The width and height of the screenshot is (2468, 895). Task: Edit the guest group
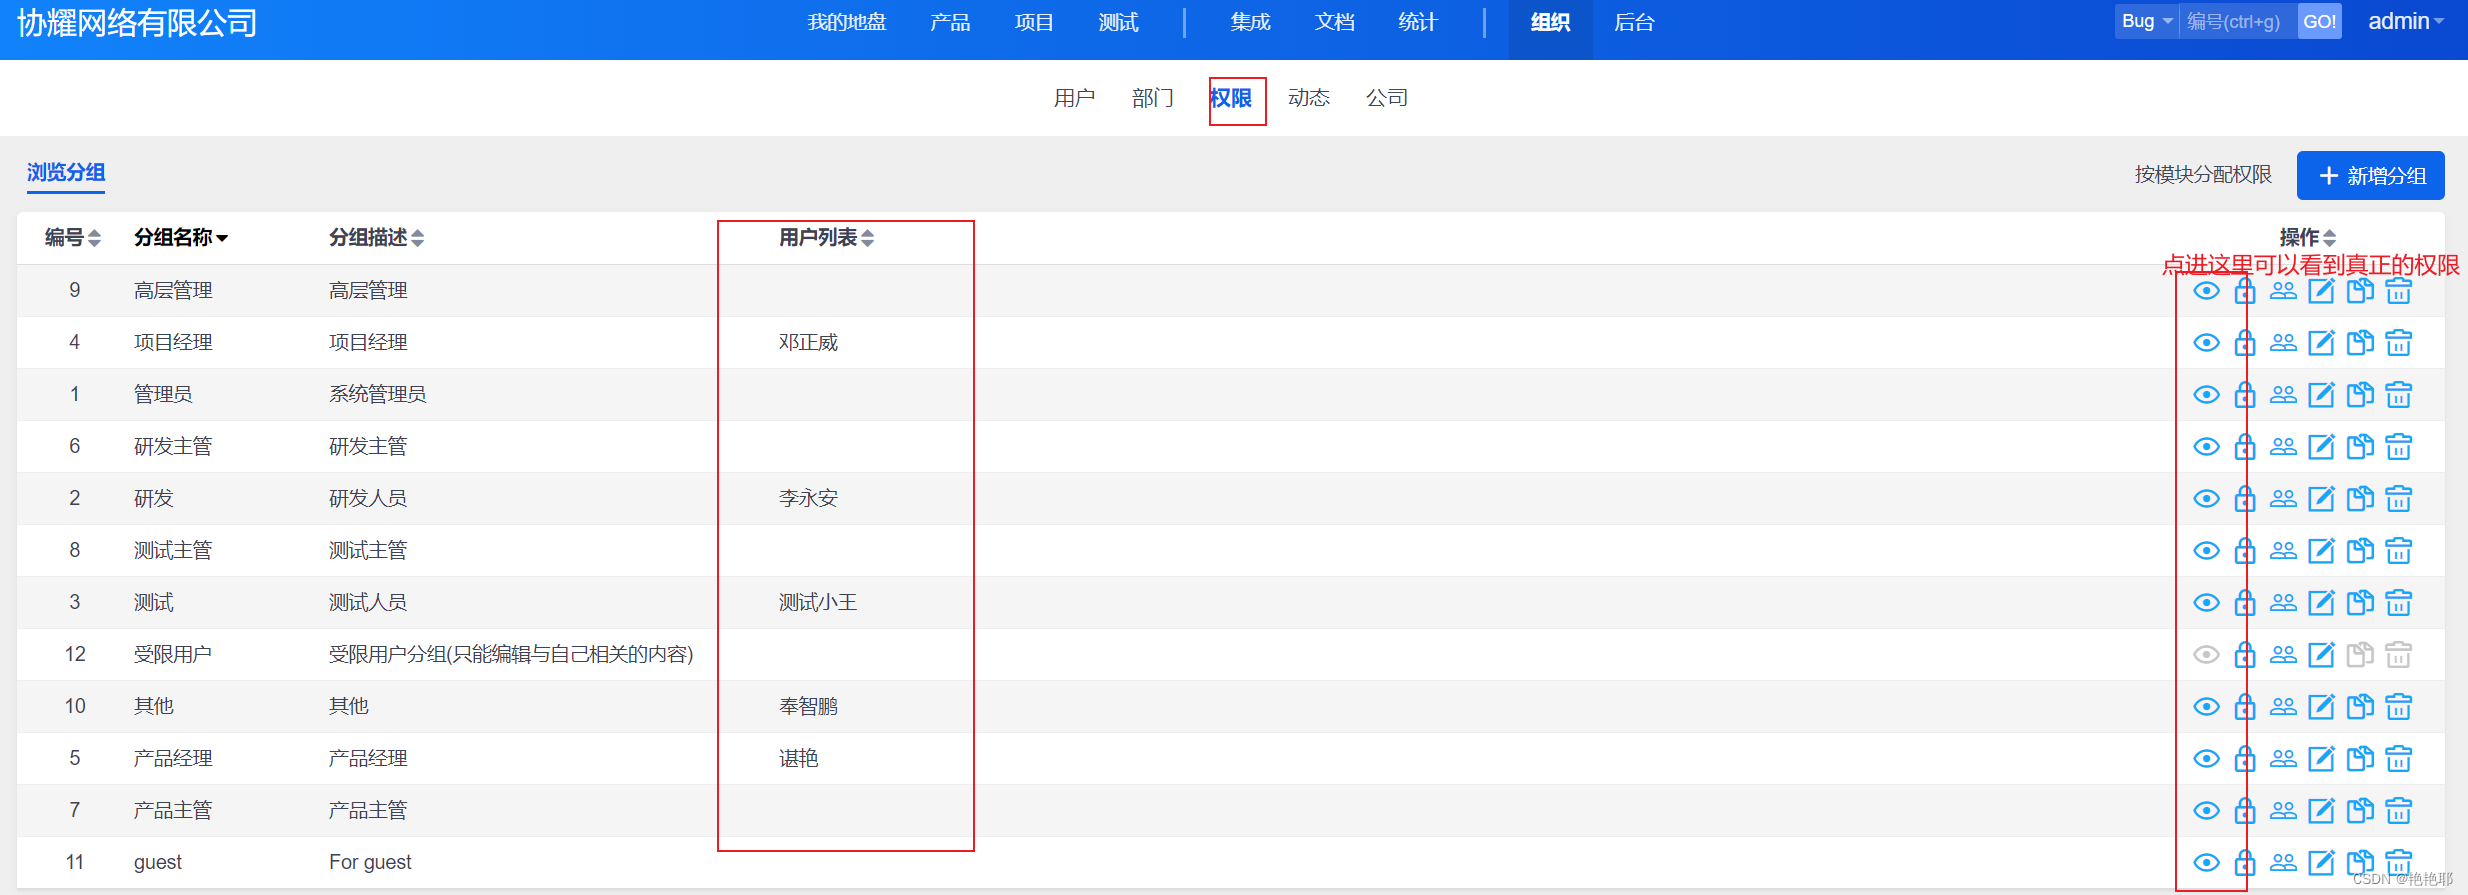tap(2321, 863)
